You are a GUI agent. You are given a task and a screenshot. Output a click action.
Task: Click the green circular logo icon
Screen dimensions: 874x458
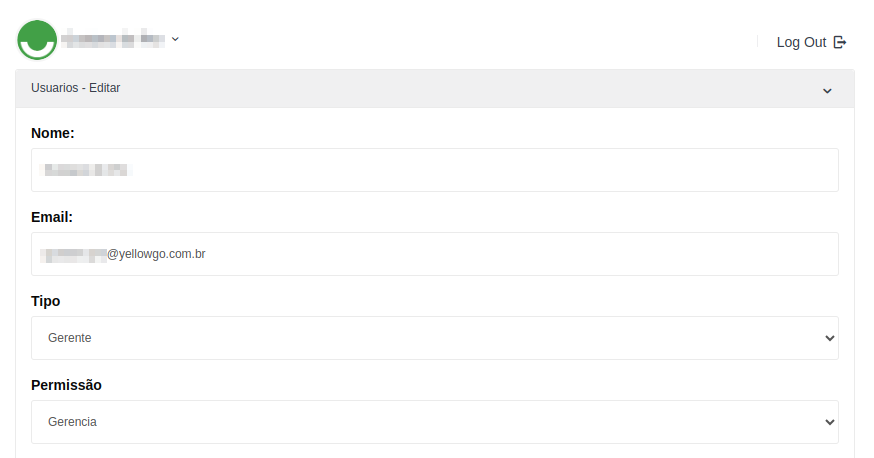(x=37, y=40)
